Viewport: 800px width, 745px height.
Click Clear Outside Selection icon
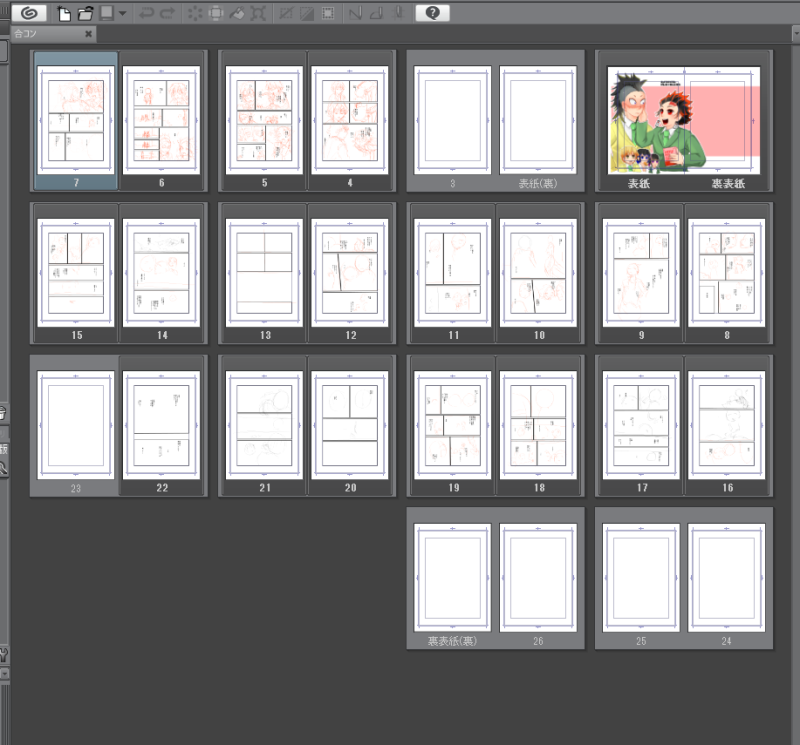(x=216, y=13)
